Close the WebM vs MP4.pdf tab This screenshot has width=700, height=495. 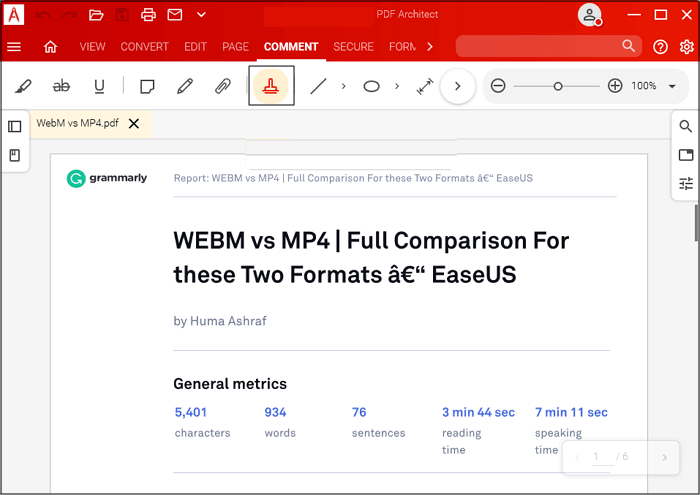point(134,124)
